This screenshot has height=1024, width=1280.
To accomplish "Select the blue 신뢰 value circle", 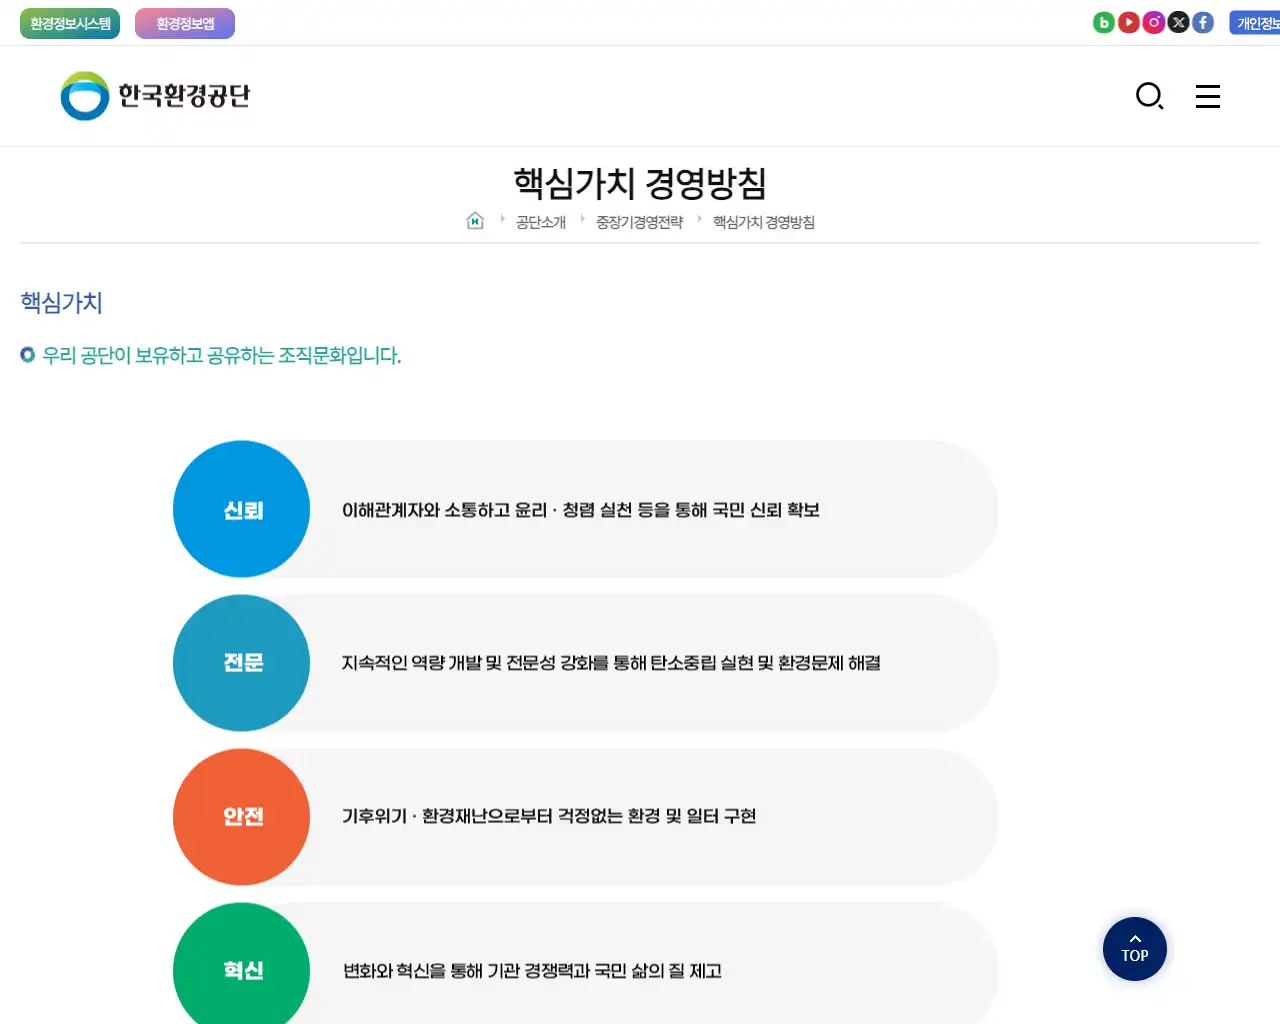I will coord(241,508).
